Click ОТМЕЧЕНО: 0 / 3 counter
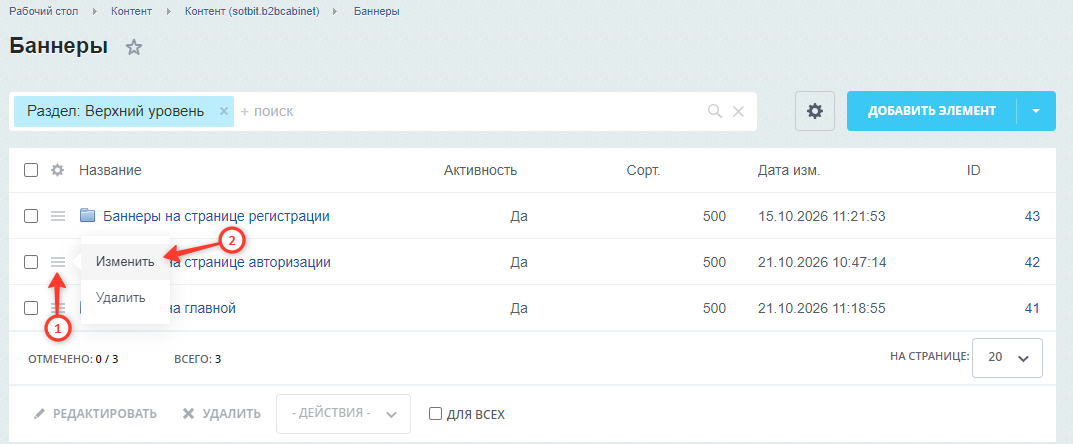 [73, 358]
